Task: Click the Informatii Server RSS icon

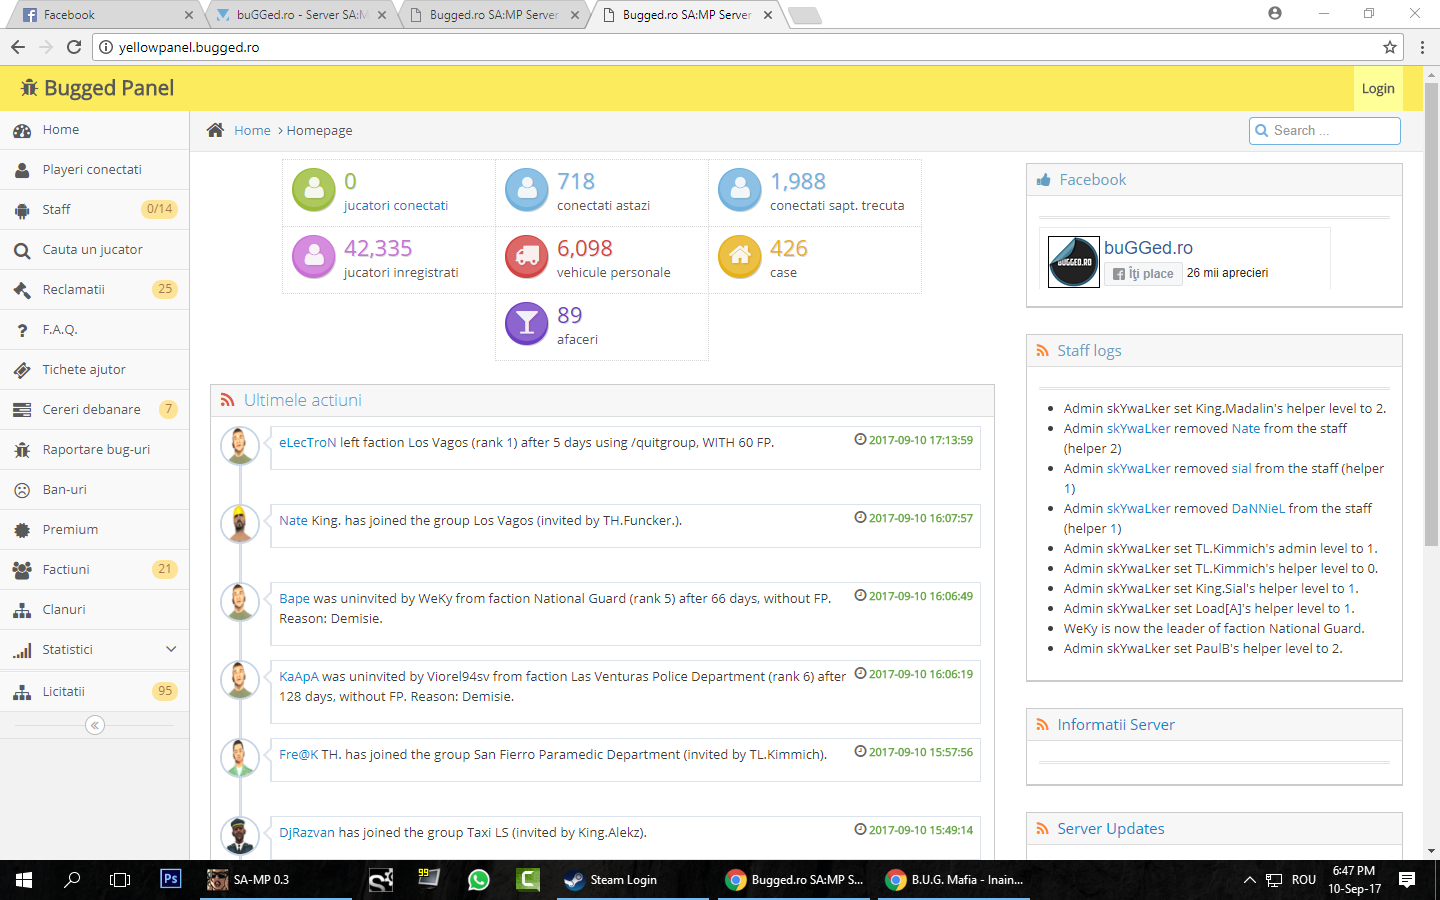Action: click(1042, 725)
